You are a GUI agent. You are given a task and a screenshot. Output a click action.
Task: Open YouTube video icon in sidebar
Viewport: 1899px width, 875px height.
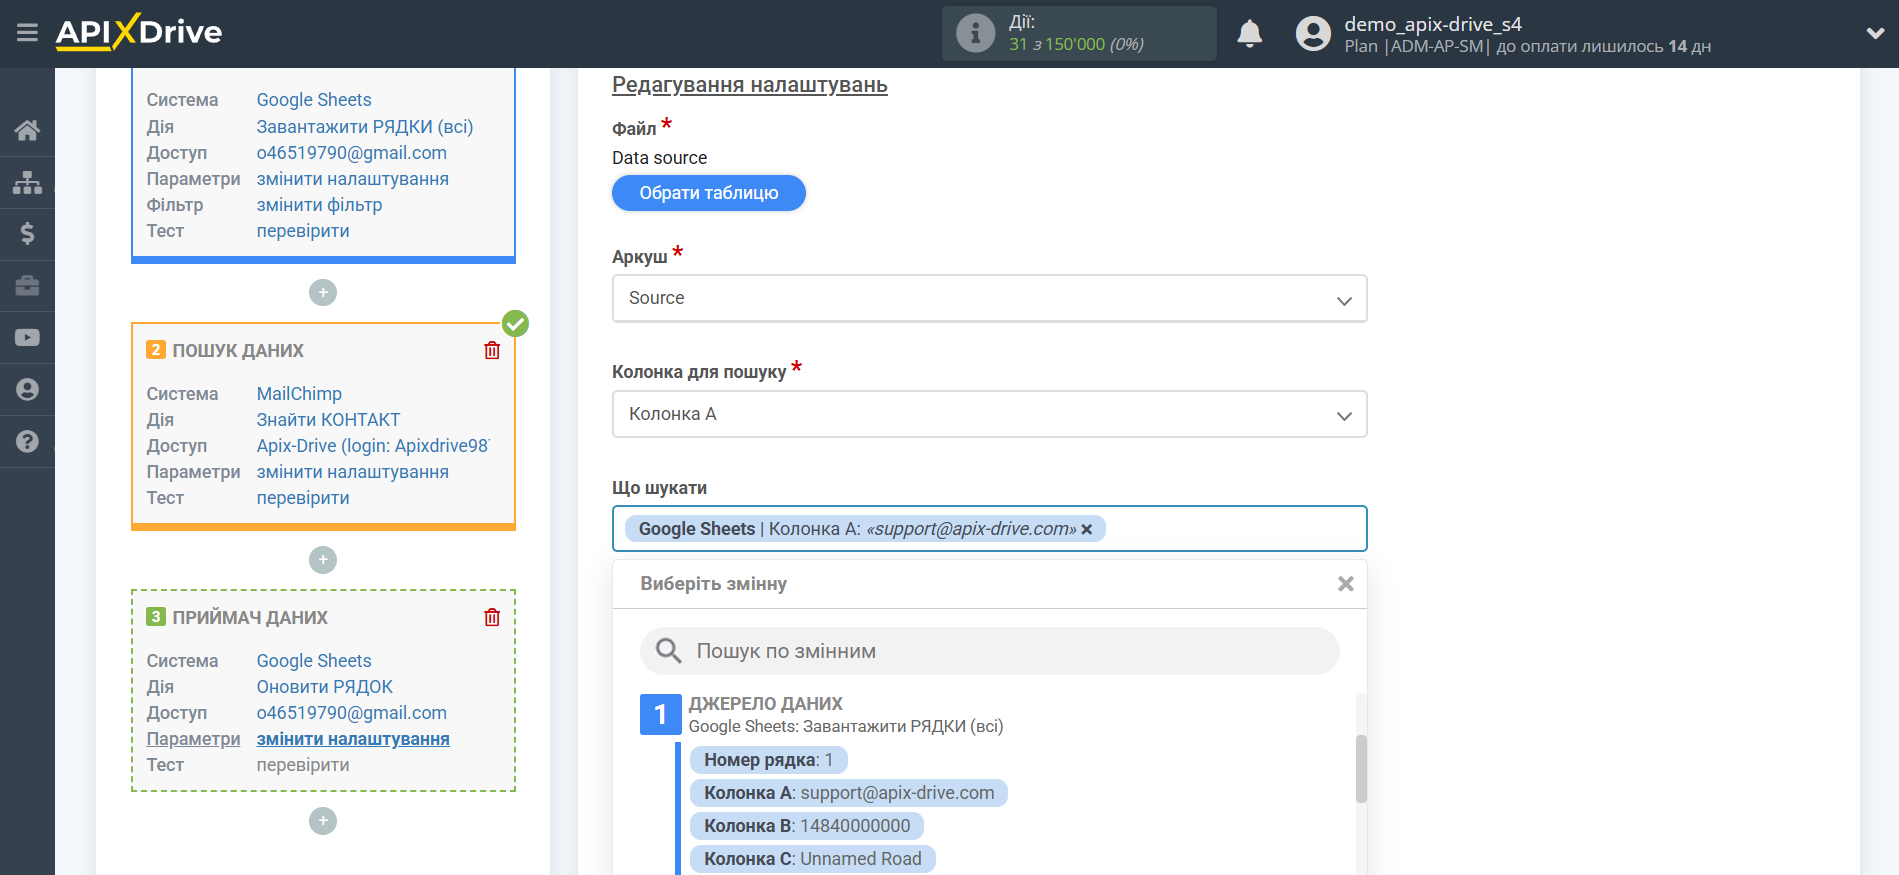click(x=27, y=338)
